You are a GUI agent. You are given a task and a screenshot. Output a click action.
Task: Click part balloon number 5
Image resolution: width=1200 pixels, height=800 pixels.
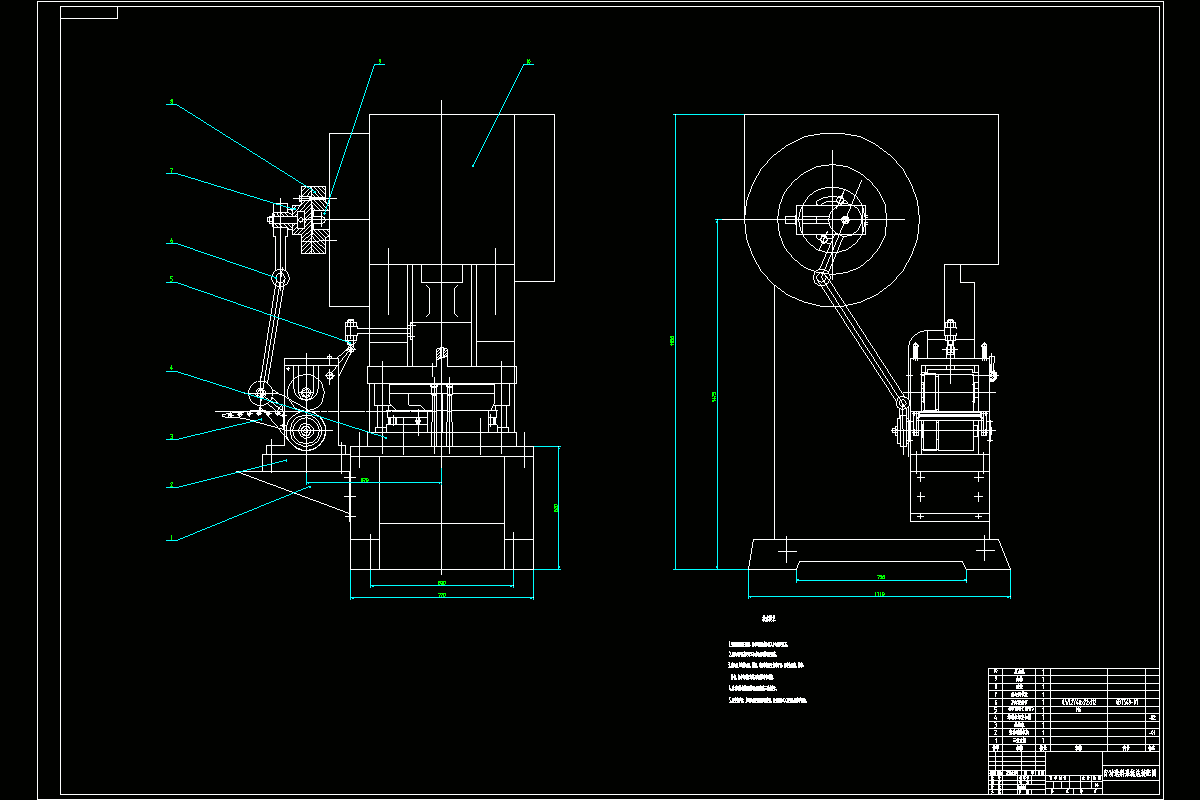[171, 280]
